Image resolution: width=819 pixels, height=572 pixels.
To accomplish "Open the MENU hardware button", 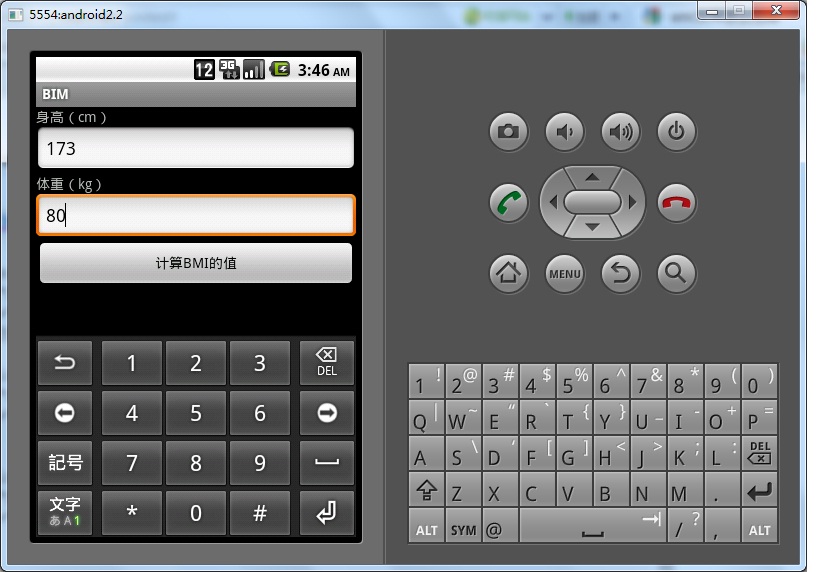I will tap(564, 273).
